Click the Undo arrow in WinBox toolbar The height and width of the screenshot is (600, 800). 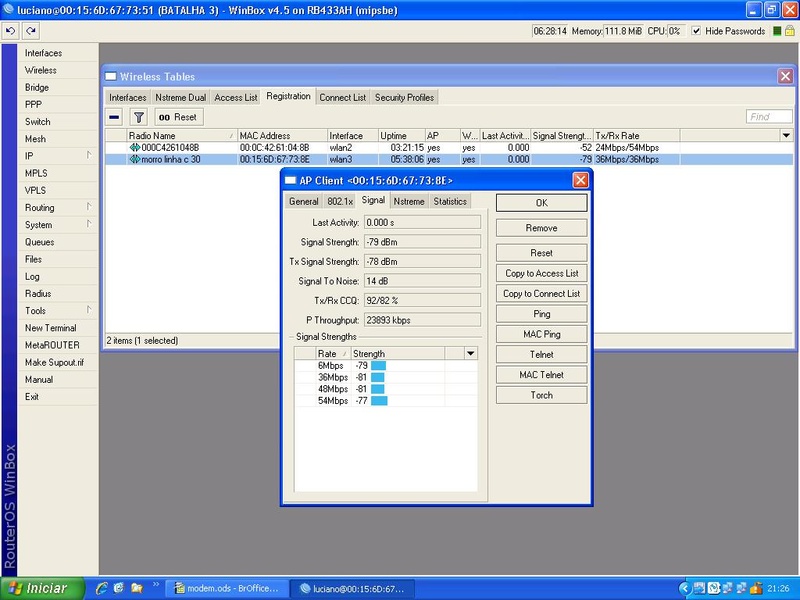point(10,31)
